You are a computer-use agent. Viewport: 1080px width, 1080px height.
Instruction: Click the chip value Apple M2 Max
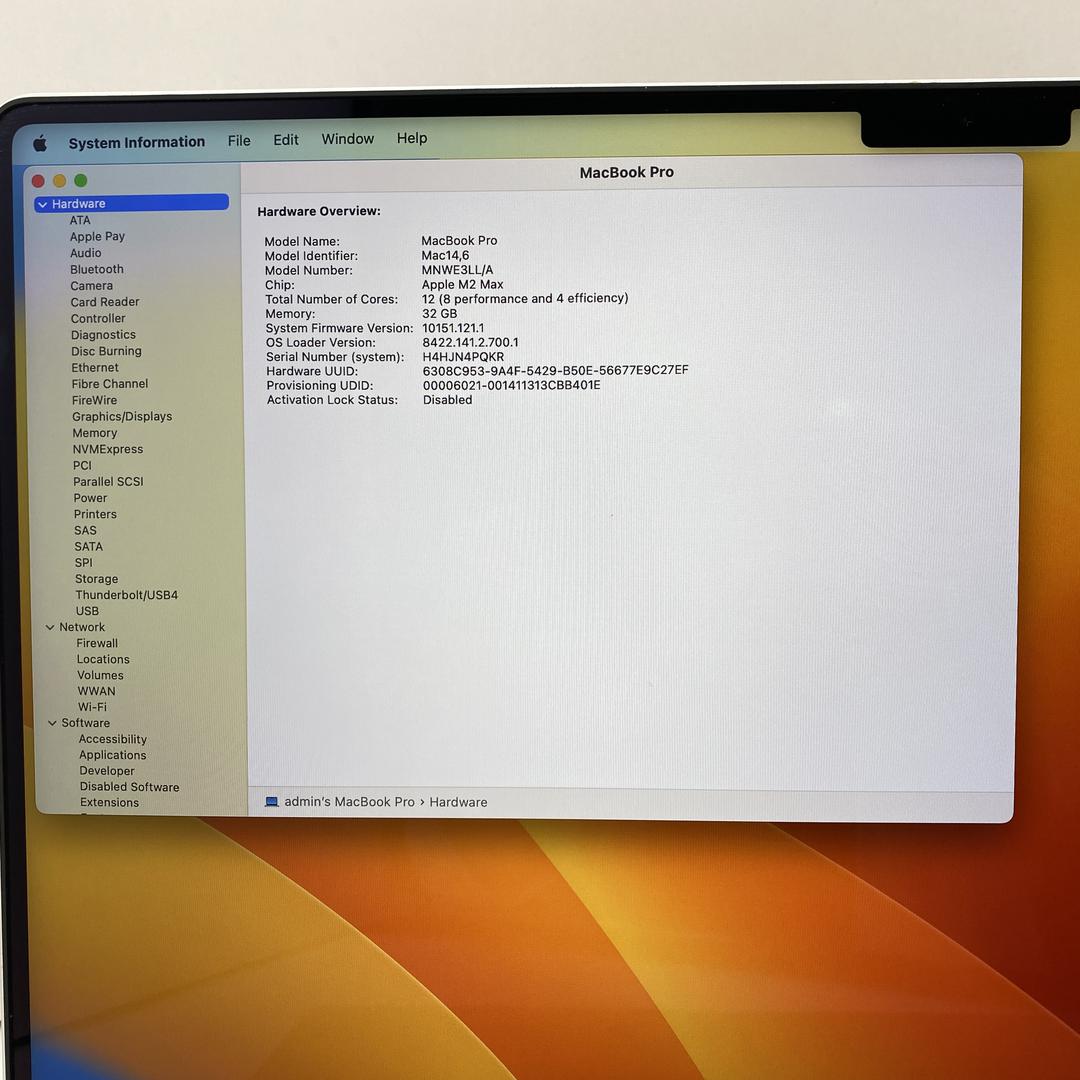[x=463, y=285]
